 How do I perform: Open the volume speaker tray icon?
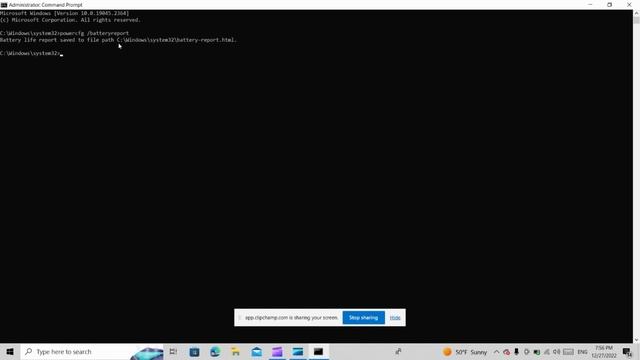(556, 352)
